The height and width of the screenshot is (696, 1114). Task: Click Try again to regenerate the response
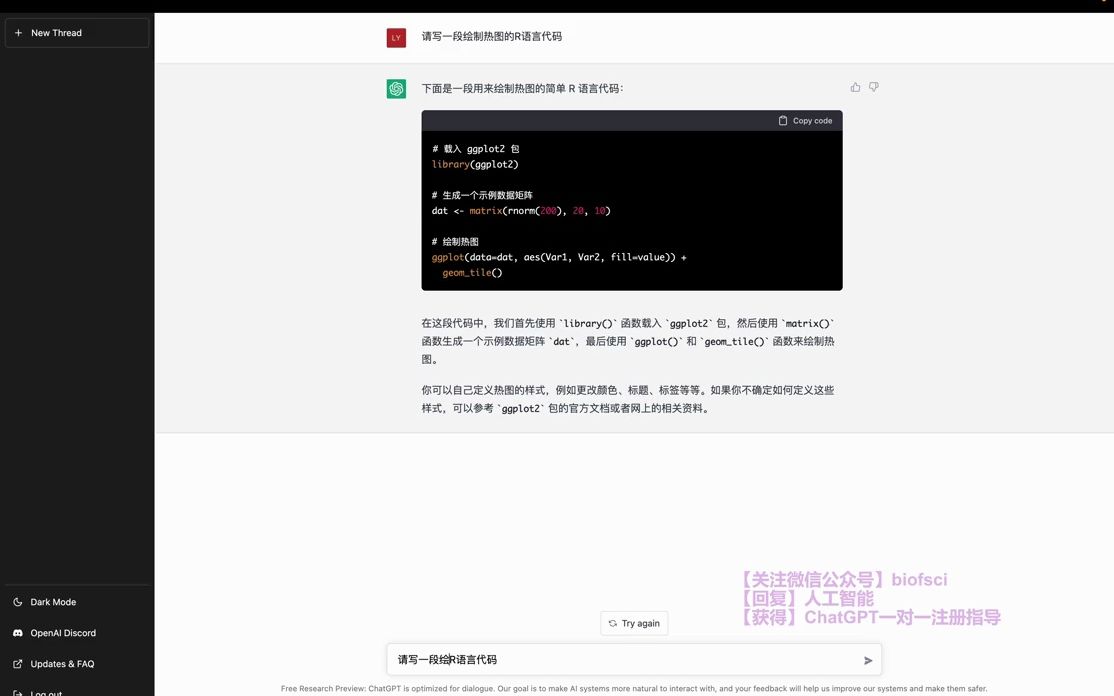pos(634,623)
